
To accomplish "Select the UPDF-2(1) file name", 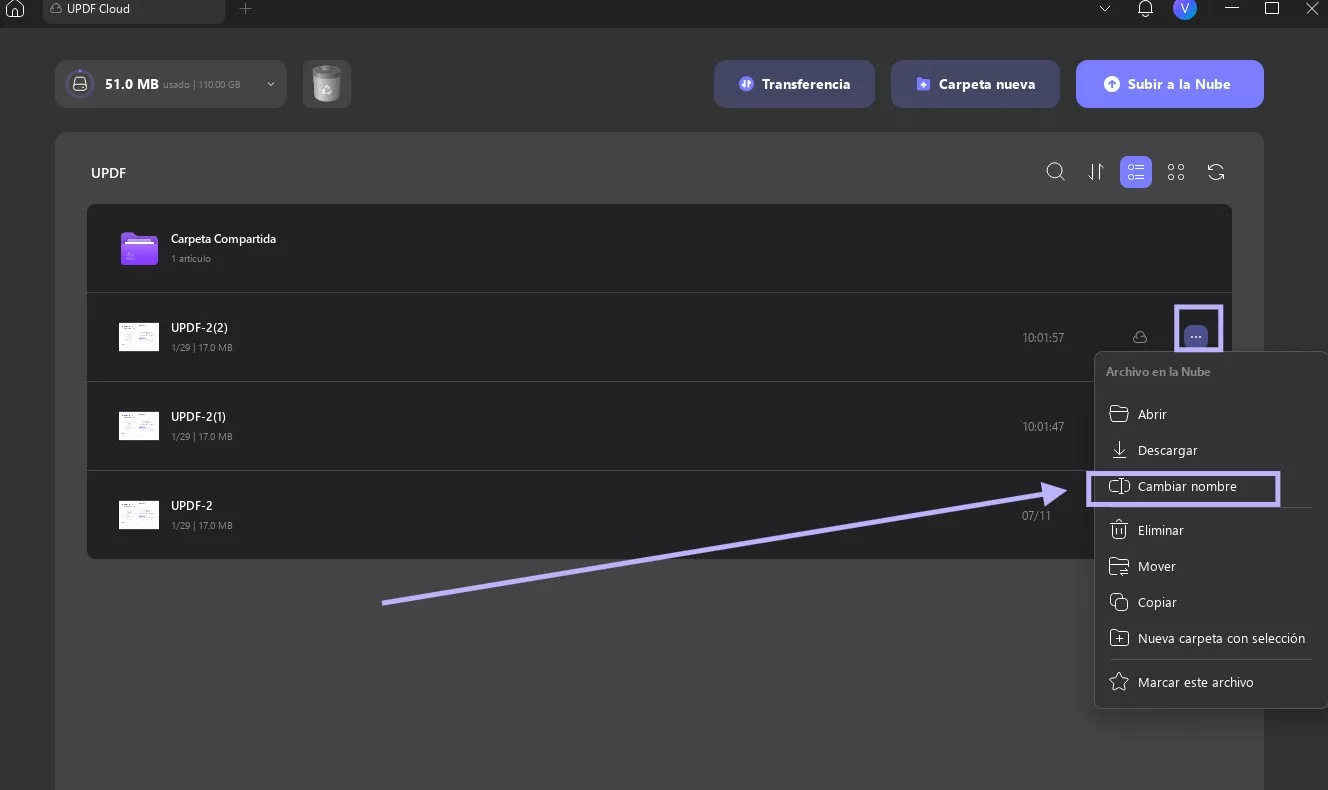I will (x=198, y=417).
